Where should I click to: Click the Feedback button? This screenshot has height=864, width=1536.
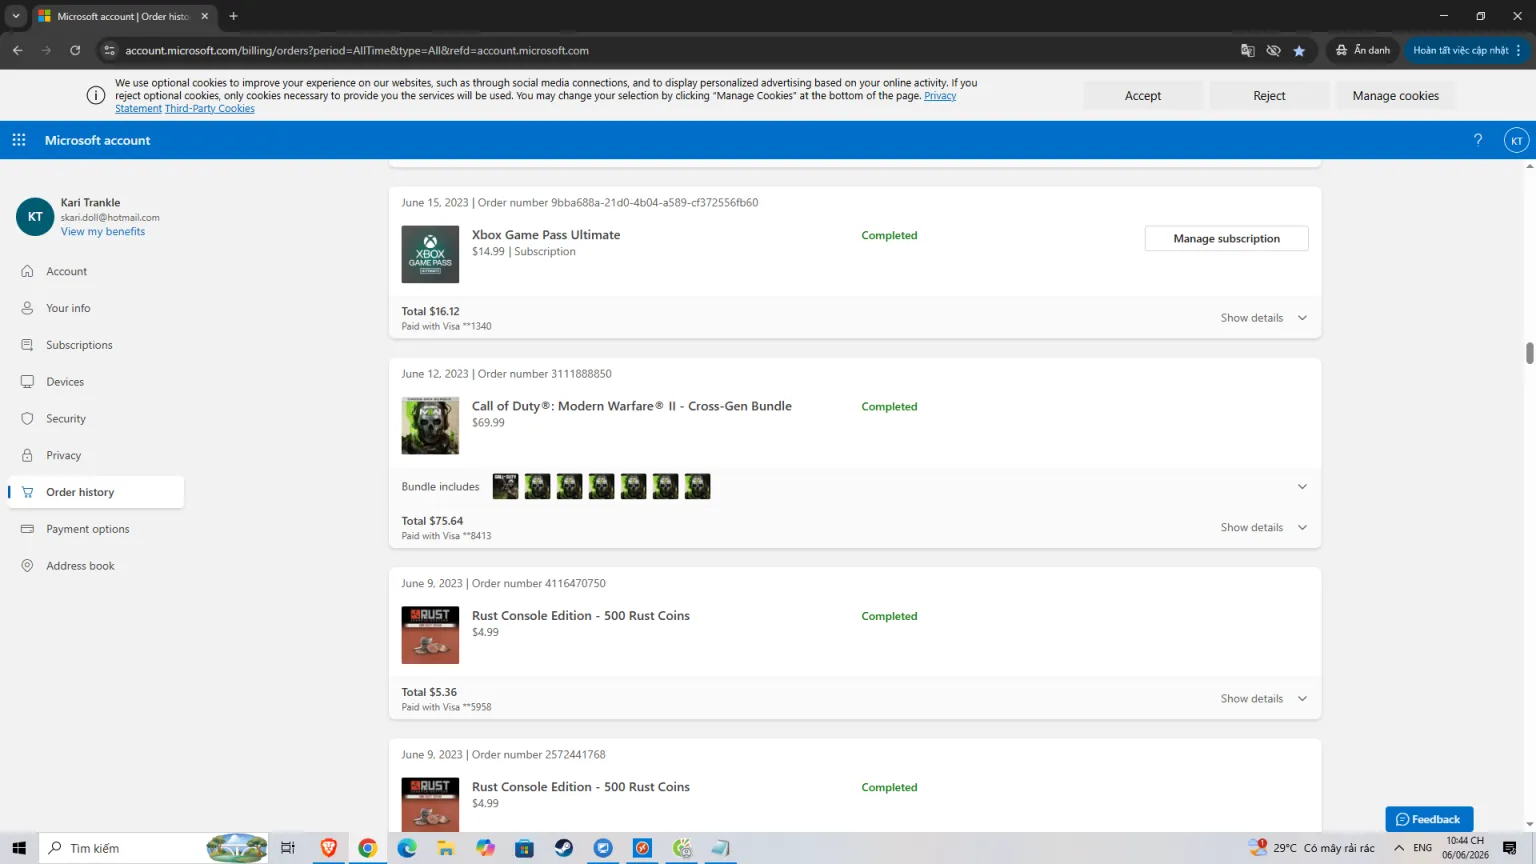1429,819
